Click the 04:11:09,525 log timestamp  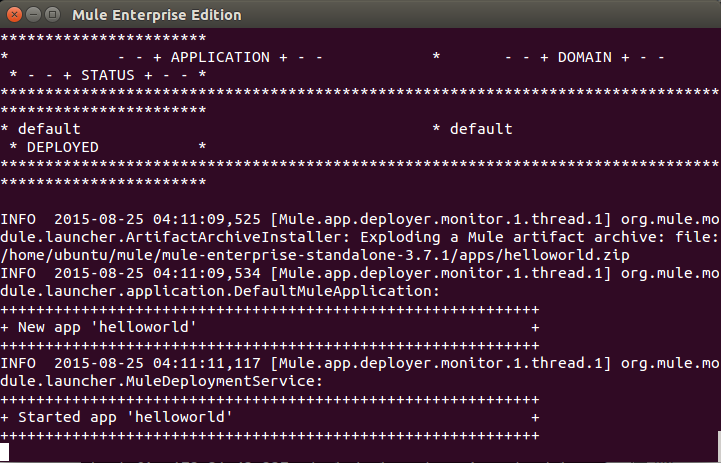pos(206,219)
